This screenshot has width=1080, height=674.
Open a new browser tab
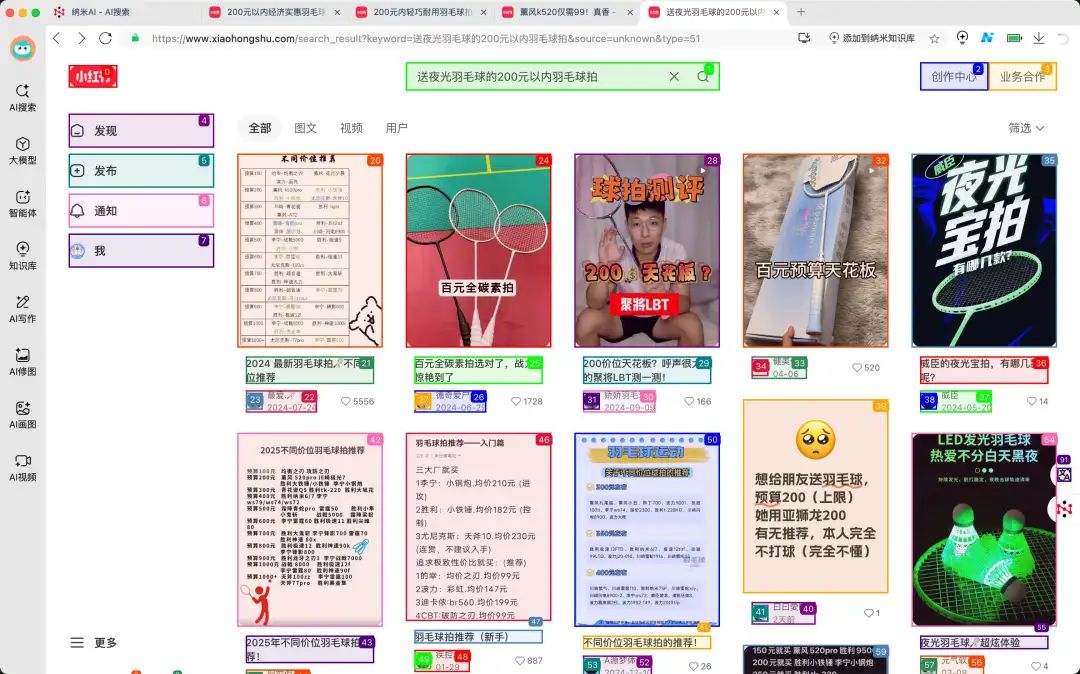[800, 12]
